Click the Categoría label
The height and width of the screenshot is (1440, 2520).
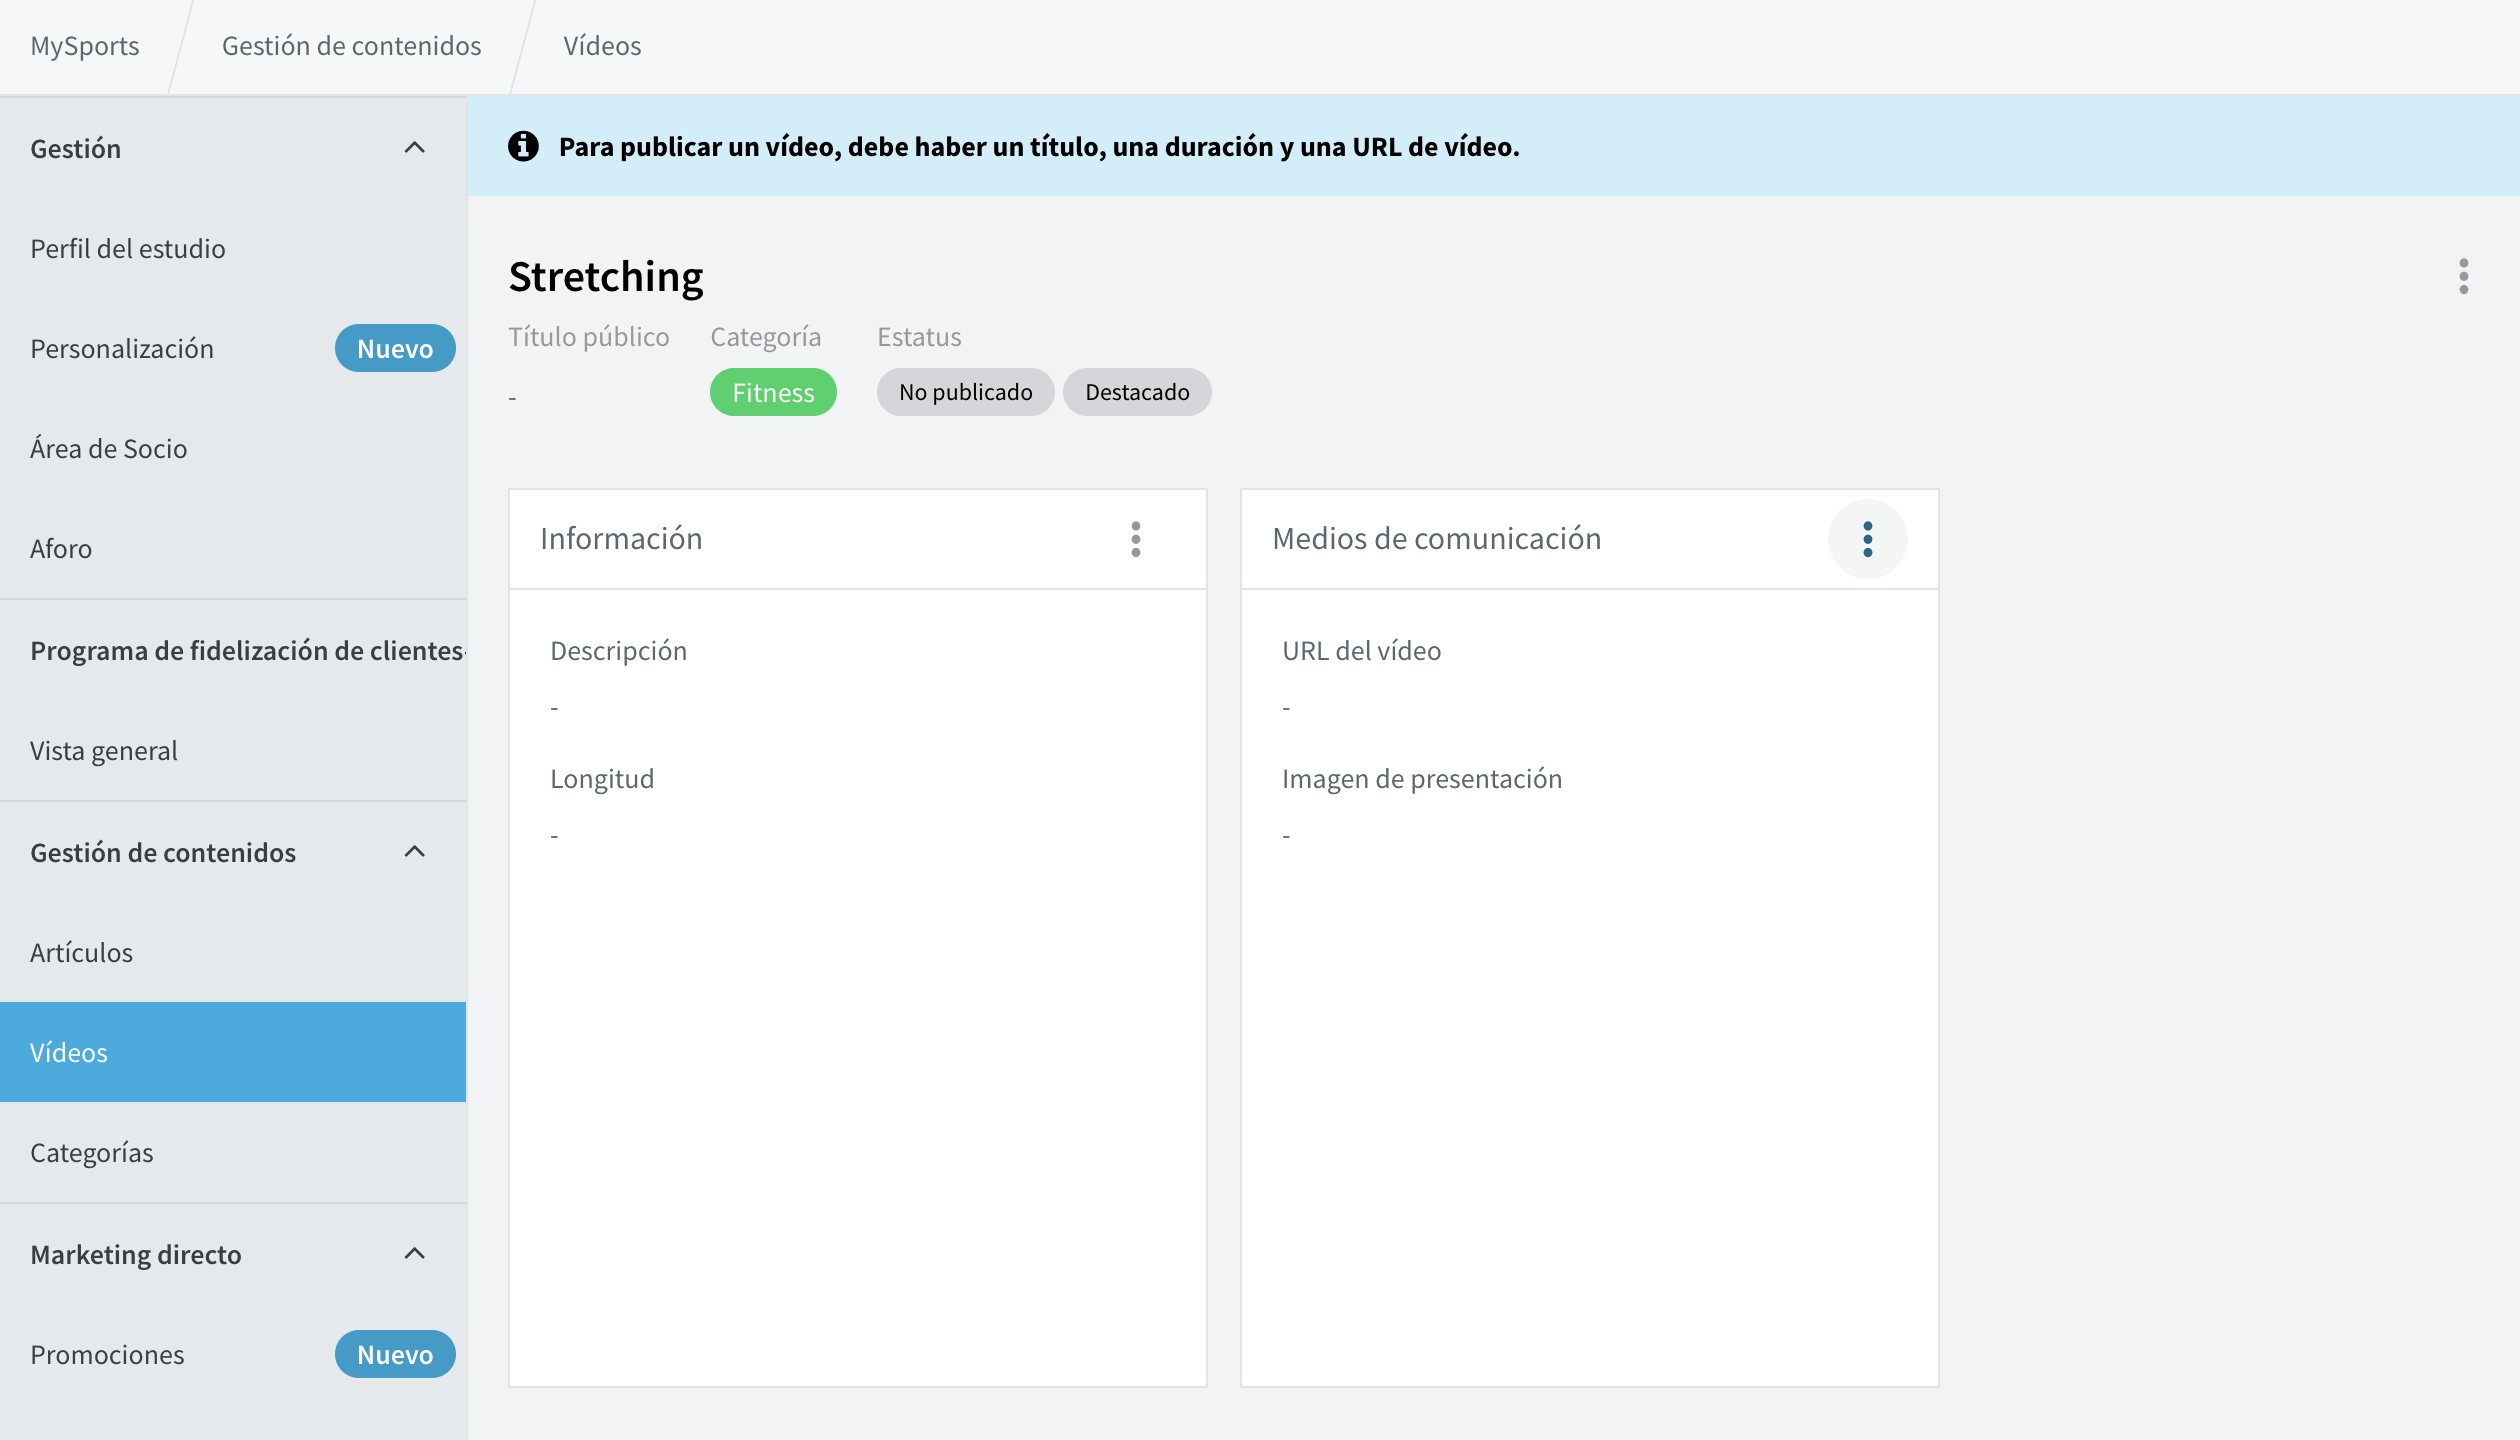coord(766,337)
